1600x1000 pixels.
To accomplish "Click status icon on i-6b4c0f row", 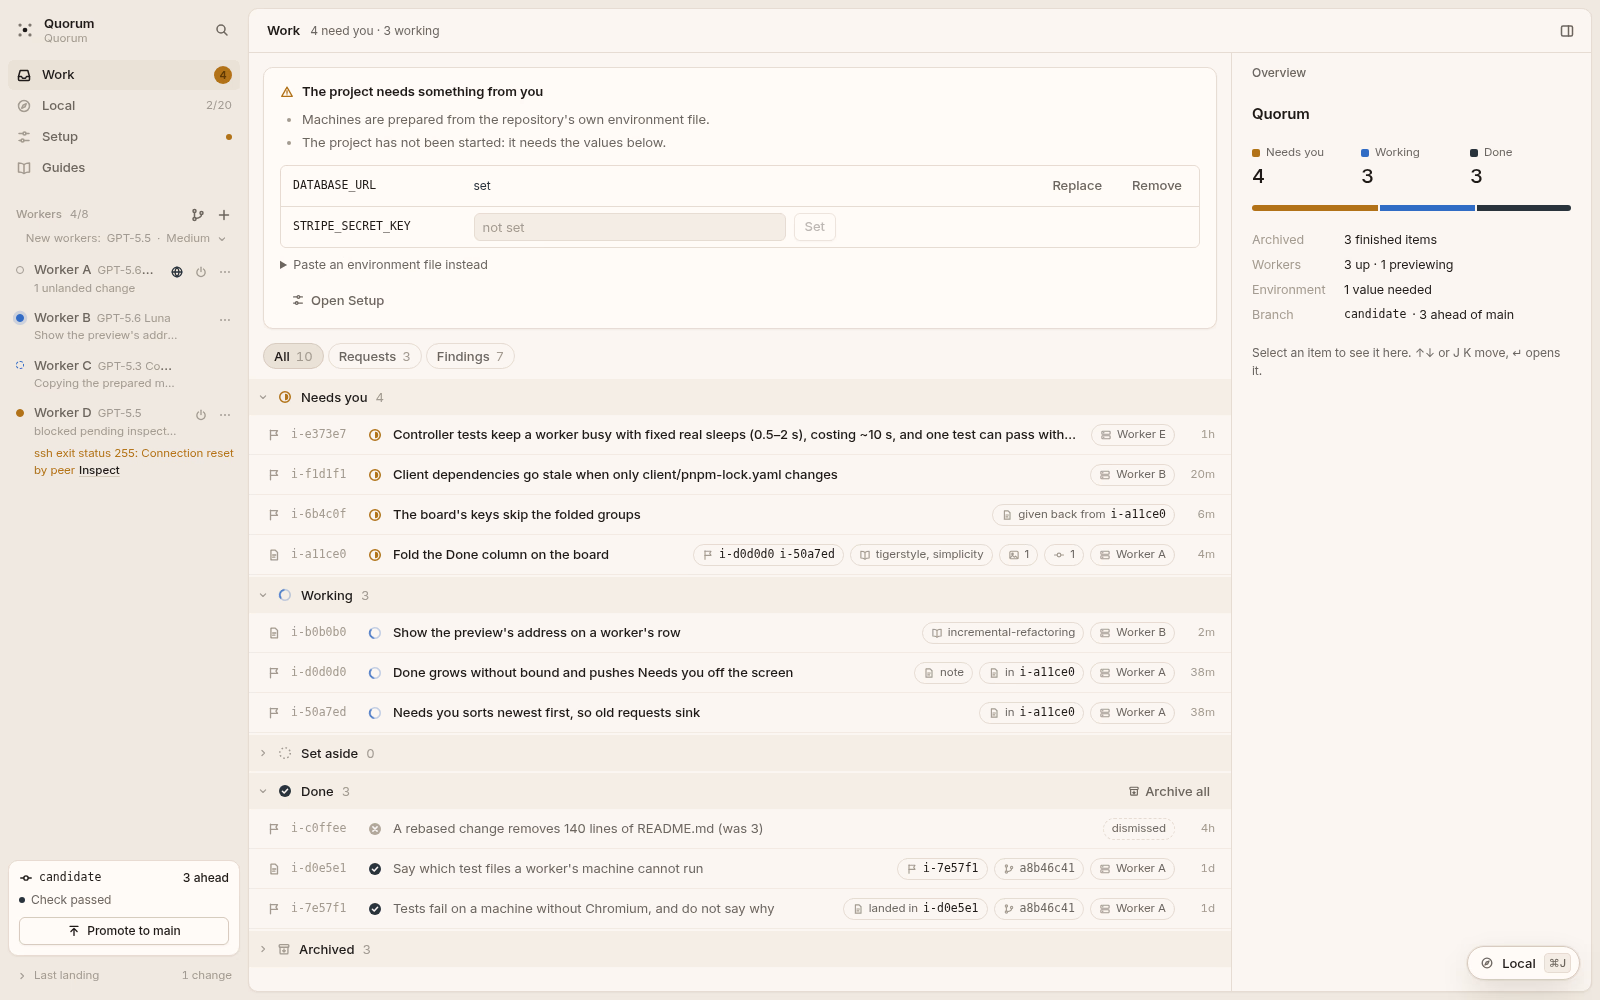I will point(375,515).
